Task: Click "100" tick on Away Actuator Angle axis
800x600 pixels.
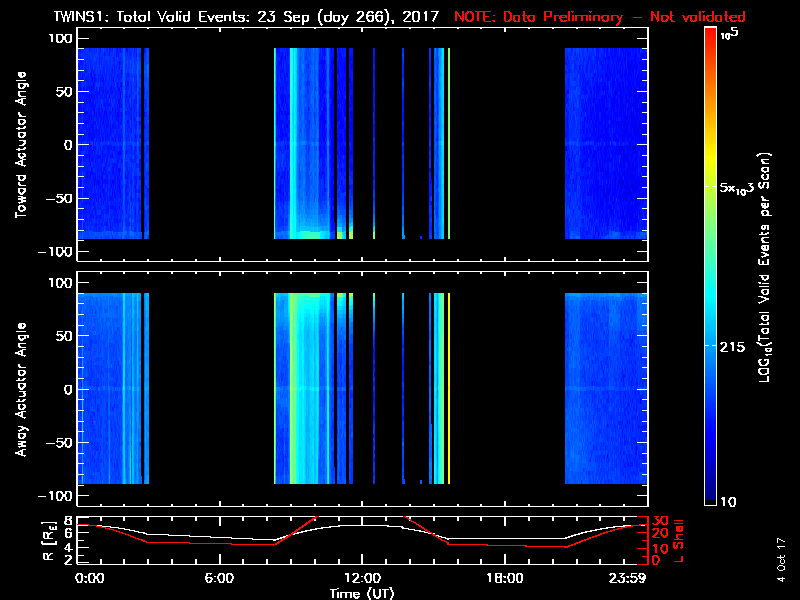Action: pyautogui.click(x=61, y=283)
